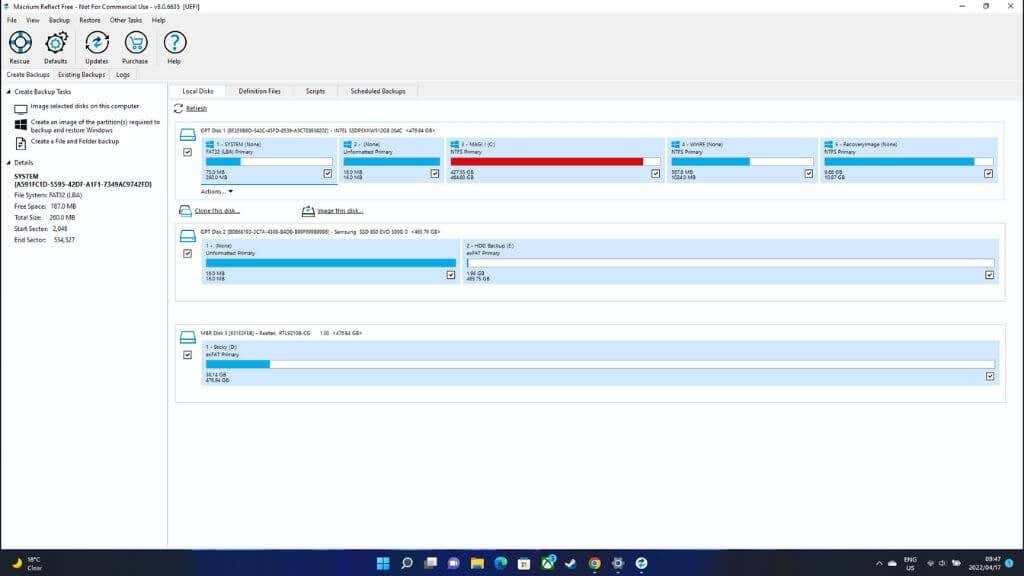This screenshot has height=576, width=1024.
Task: Click Windows flag icon on RecoveryImage partition
Action: 828,144
